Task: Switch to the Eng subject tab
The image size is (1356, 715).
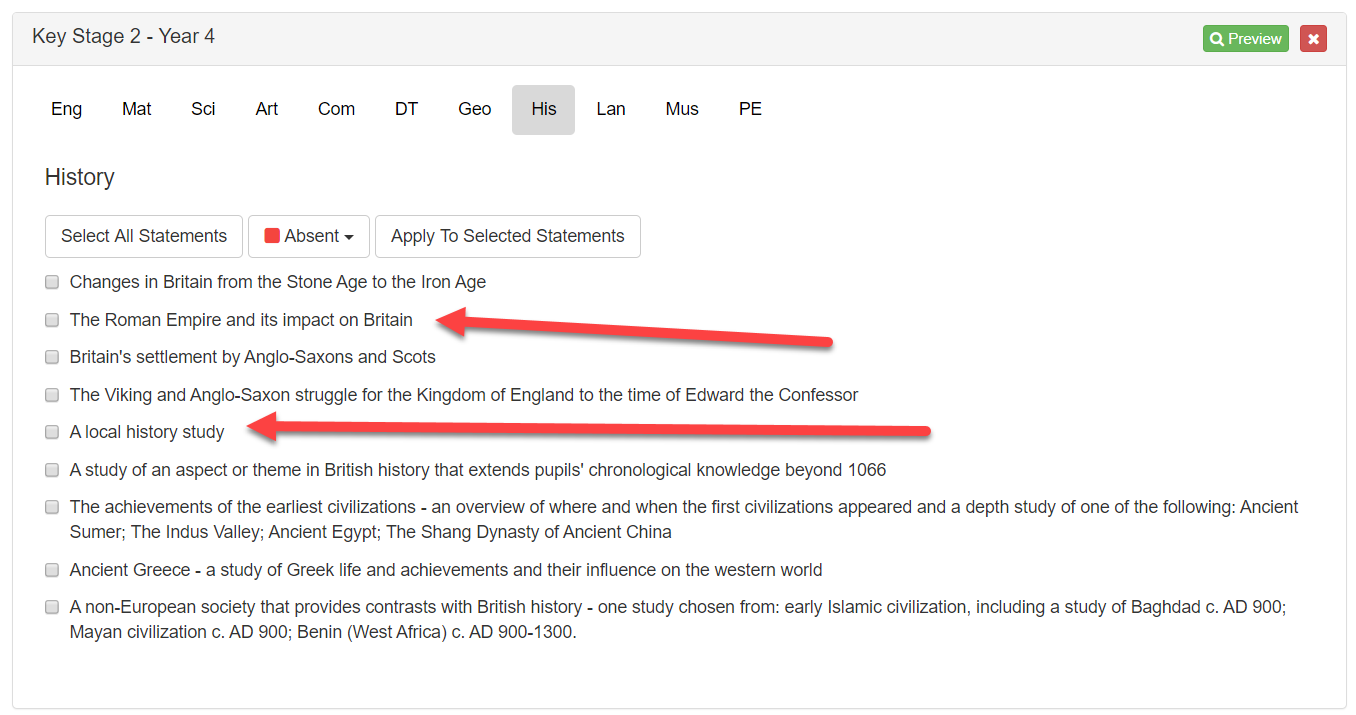Action: click(x=67, y=109)
